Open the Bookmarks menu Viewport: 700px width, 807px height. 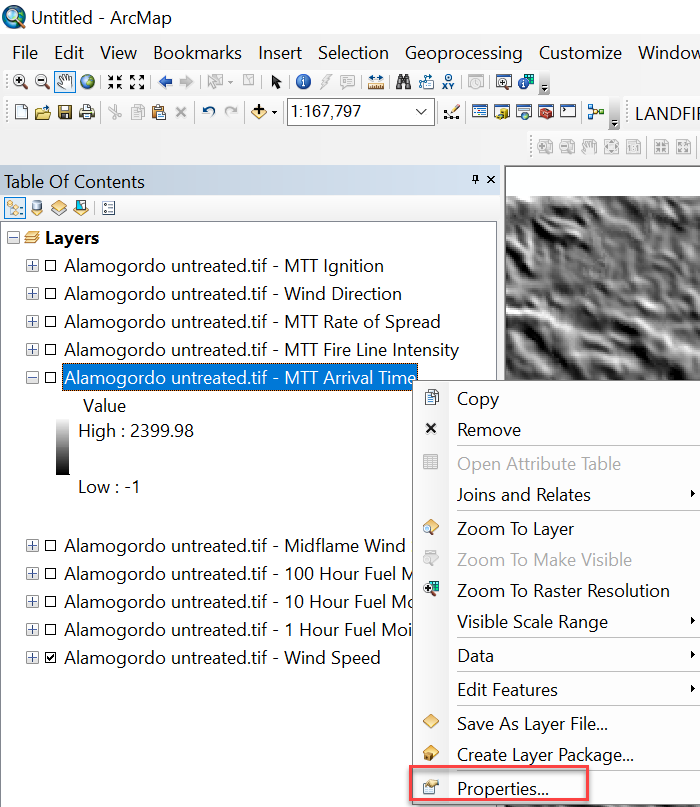click(197, 53)
